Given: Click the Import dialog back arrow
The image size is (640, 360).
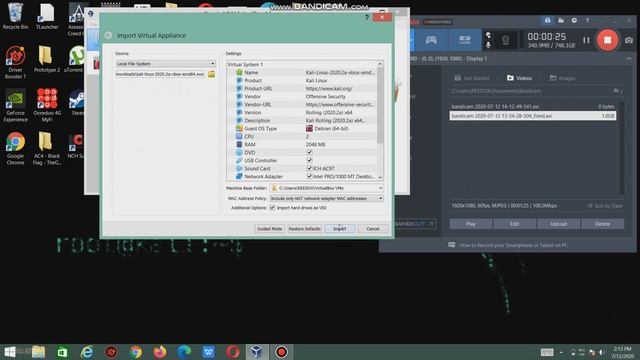Looking at the screenshot, I should pyautogui.click(x=108, y=36).
